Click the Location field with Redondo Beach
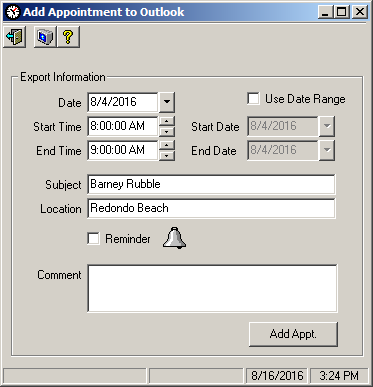373x387 pixels. [x=211, y=208]
